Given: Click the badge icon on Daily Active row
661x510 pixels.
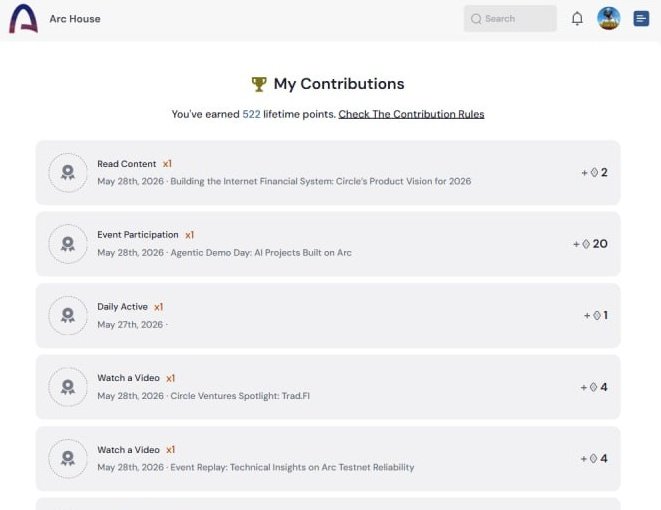Looking at the screenshot, I should point(68,316).
